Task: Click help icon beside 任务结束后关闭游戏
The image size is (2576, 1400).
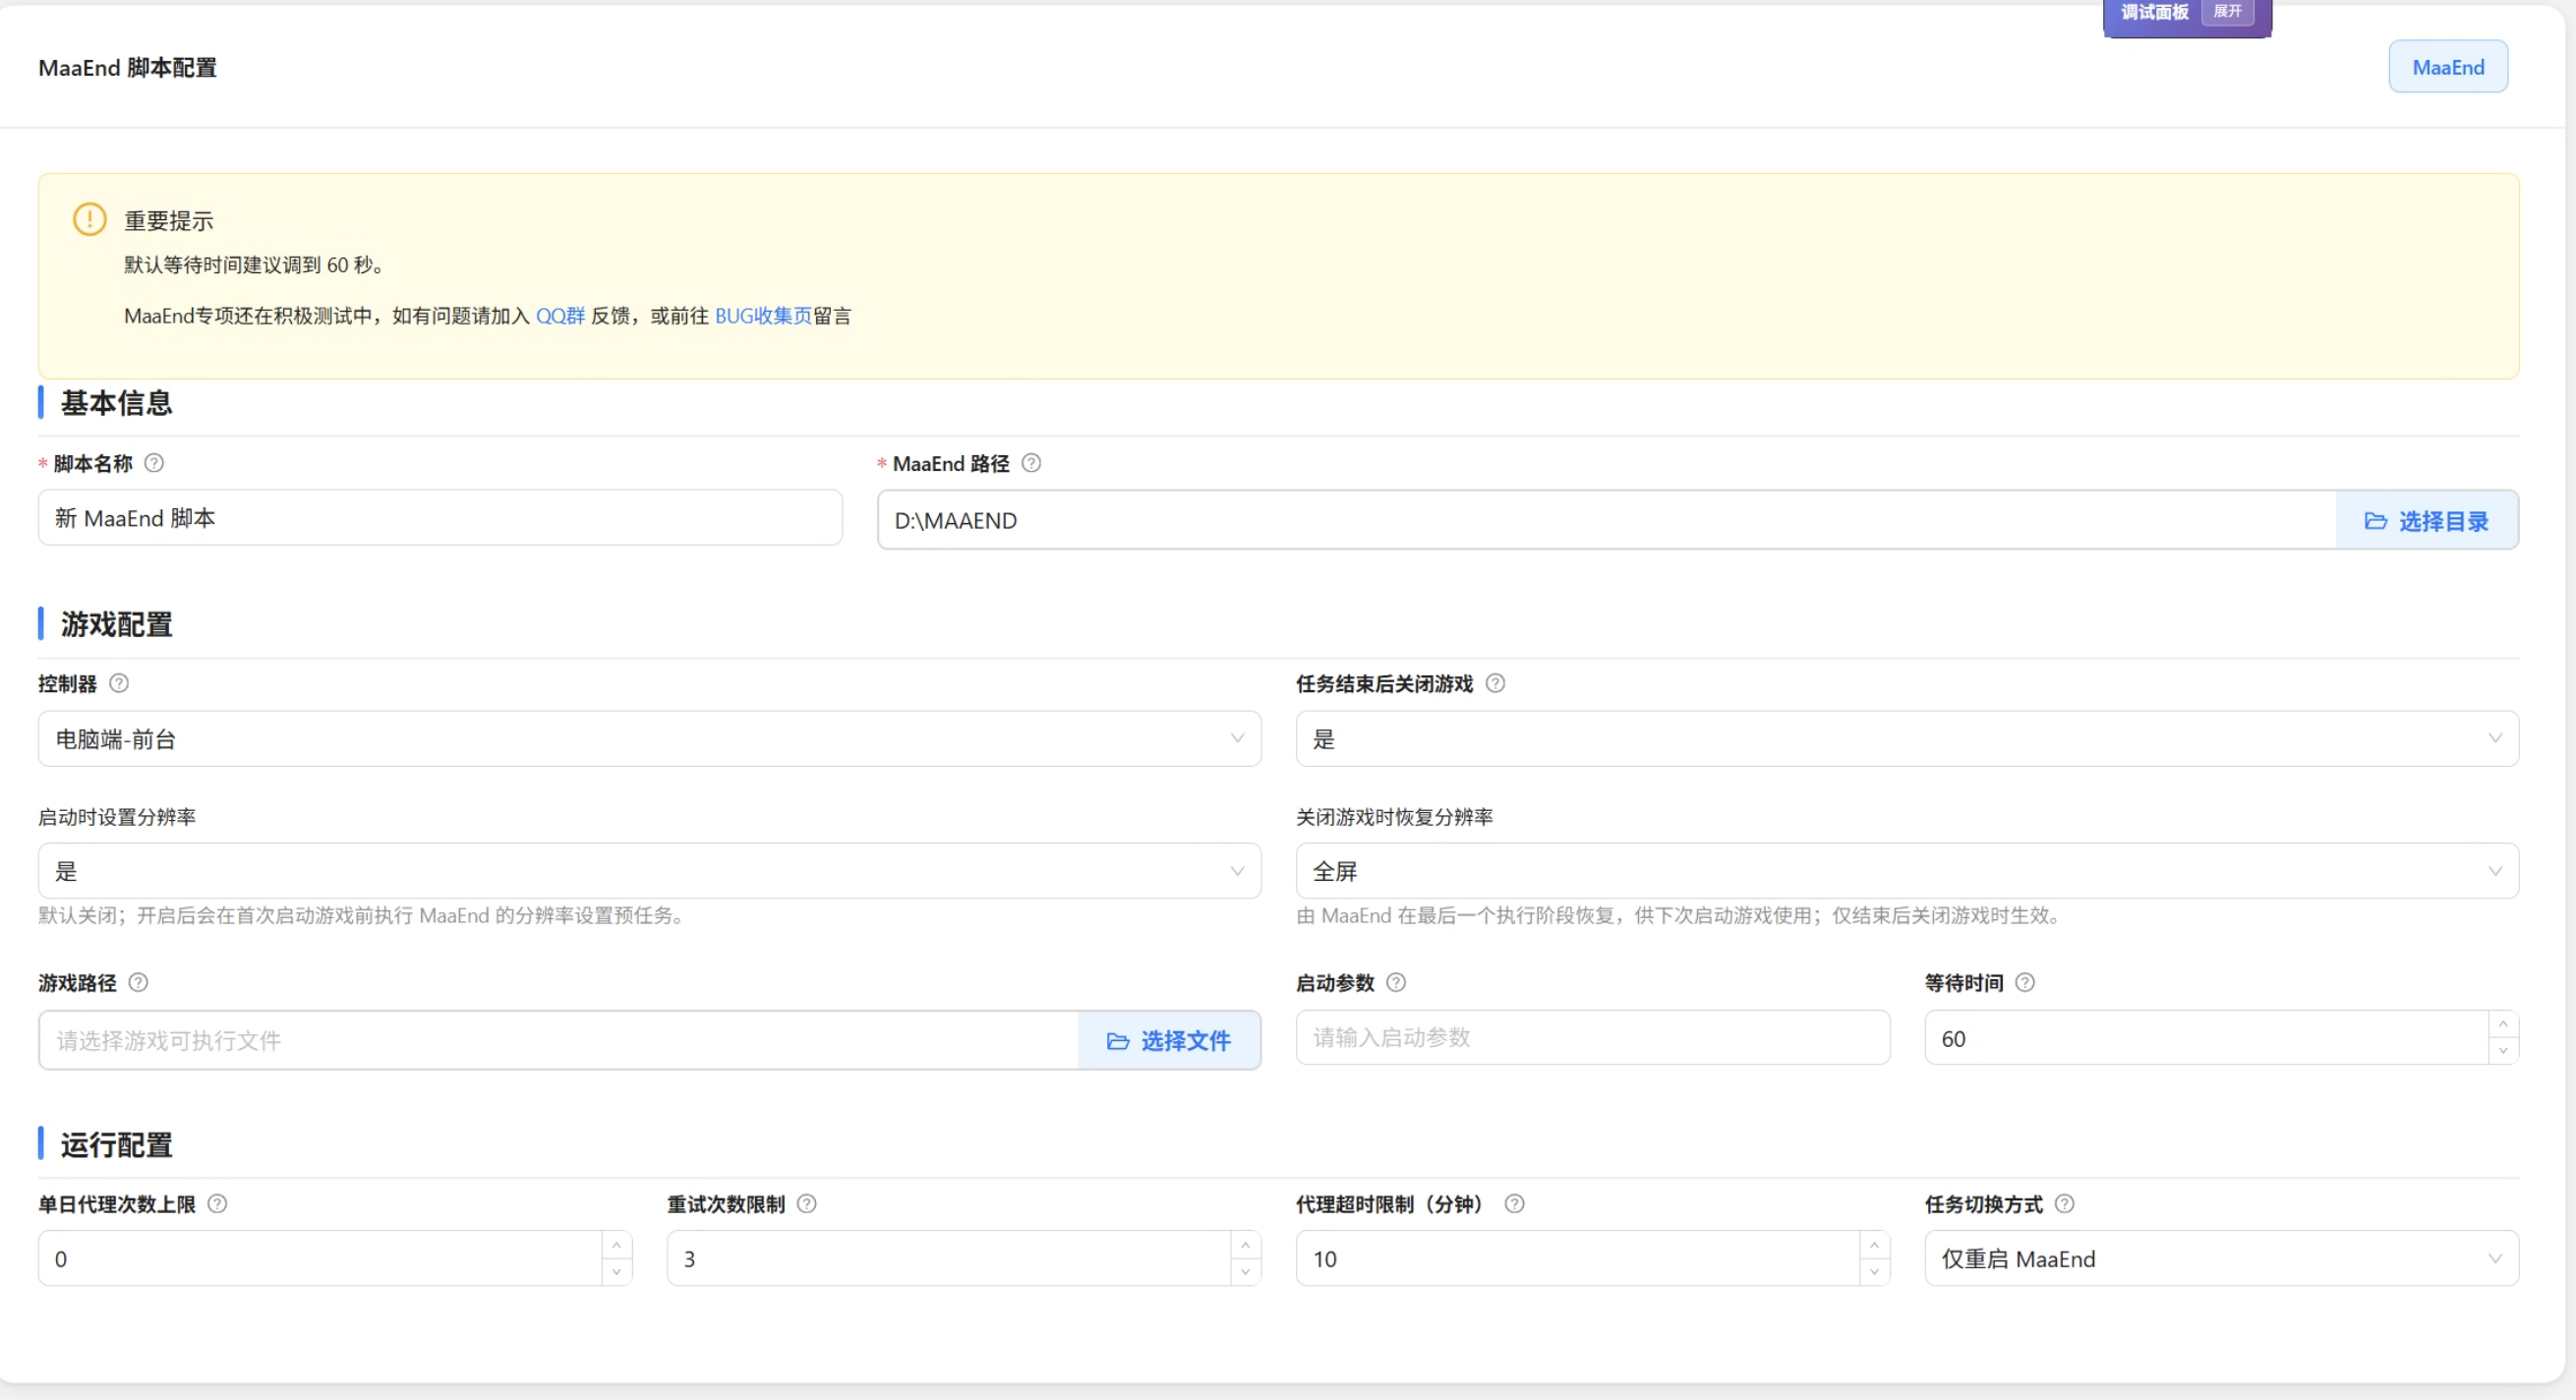Action: pyautogui.click(x=1495, y=683)
